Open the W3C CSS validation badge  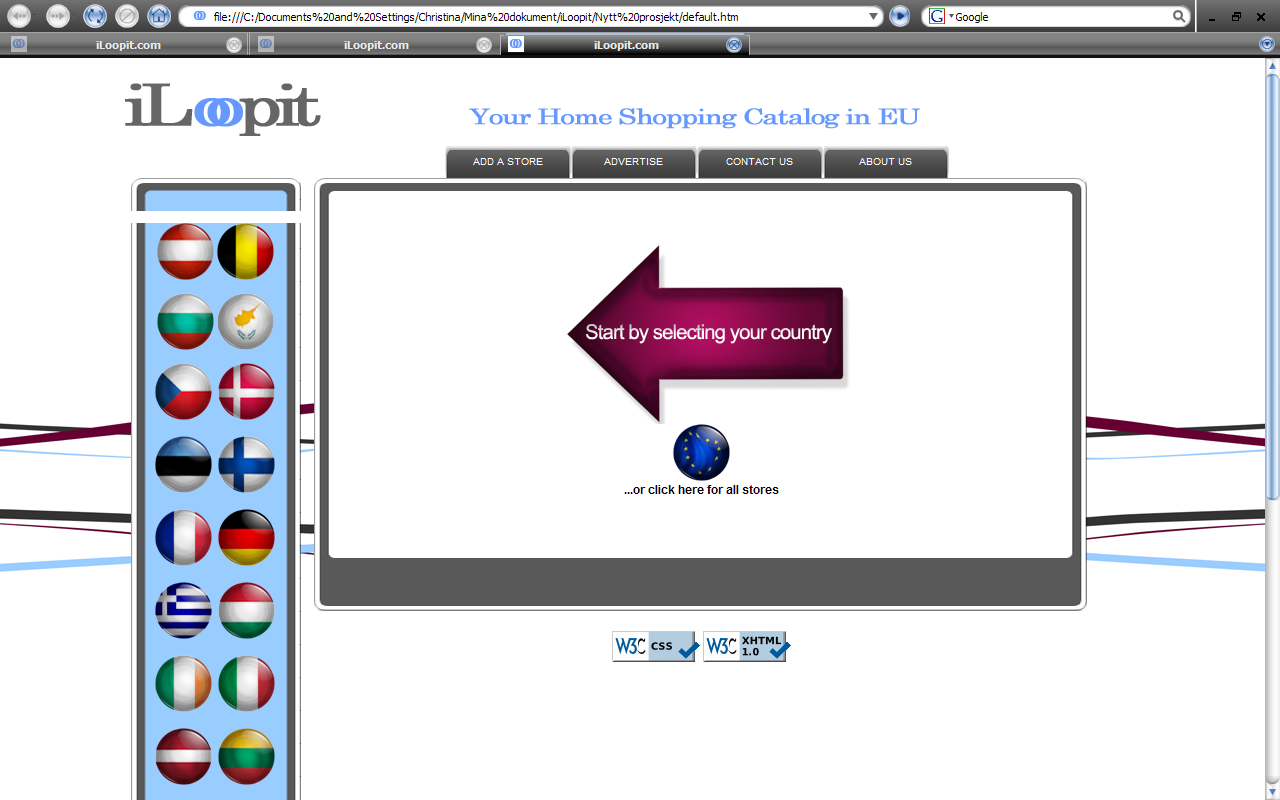pos(655,647)
